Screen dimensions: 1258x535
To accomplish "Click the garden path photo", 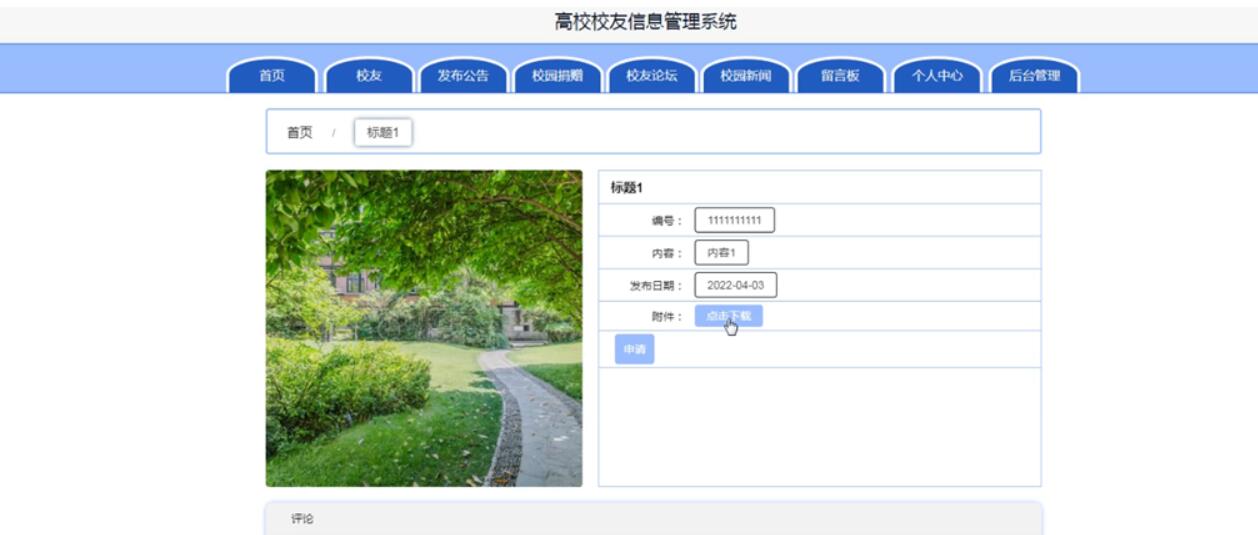I will coord(424,328).
